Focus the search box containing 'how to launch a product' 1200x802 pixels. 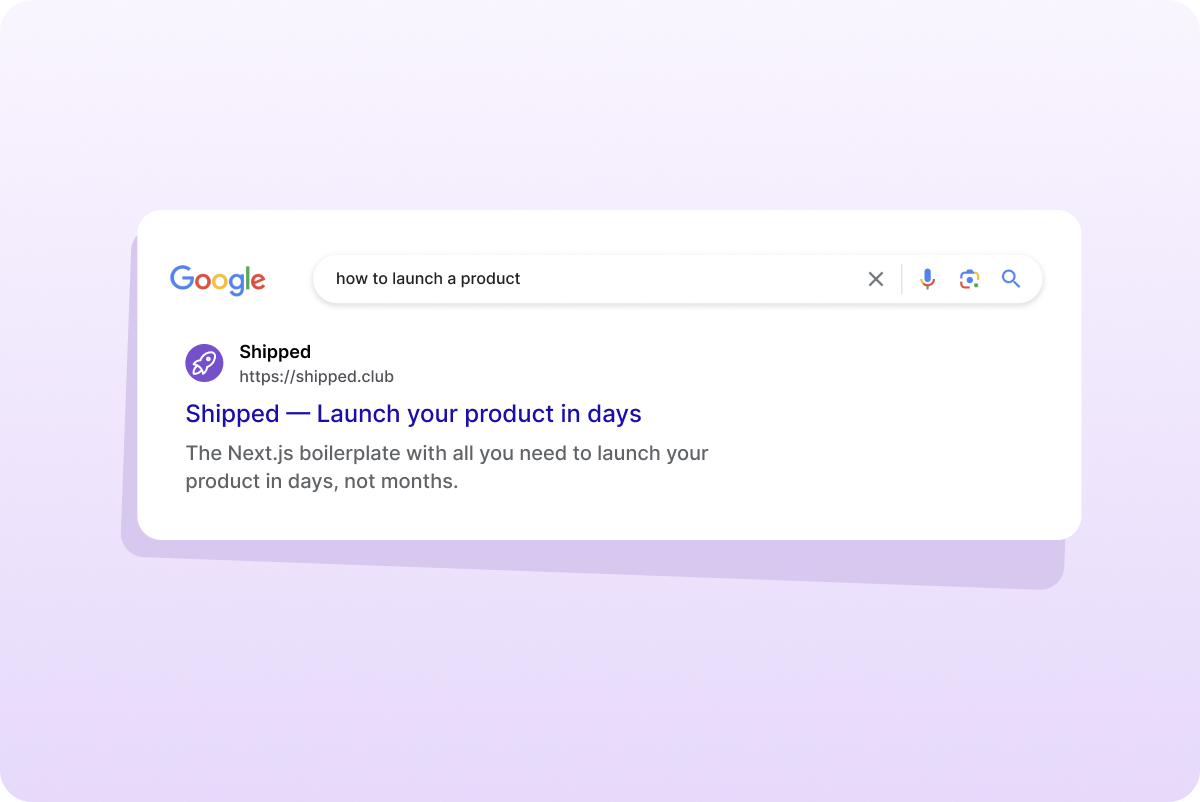[x=677, y=279]
